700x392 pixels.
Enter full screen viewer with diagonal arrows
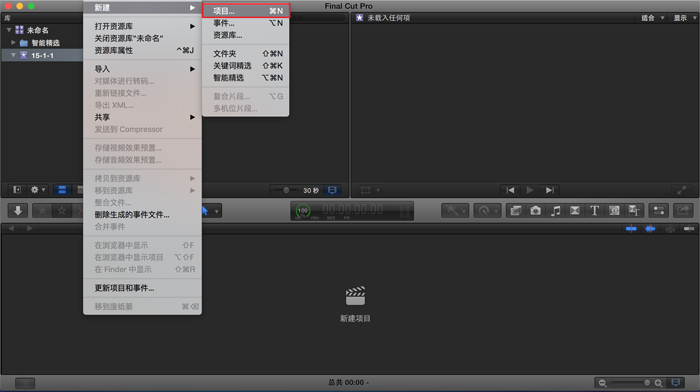point(681,190)
